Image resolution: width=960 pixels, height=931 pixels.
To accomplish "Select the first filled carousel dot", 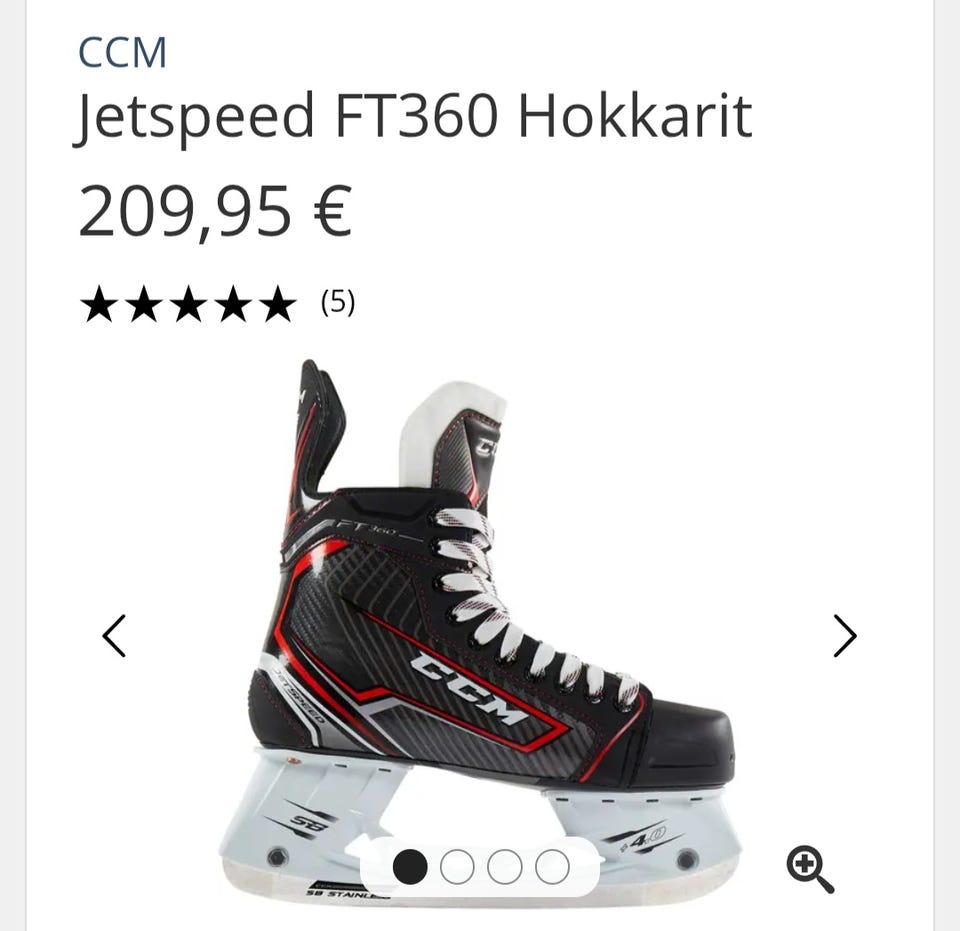I will (x=410, y=867).
